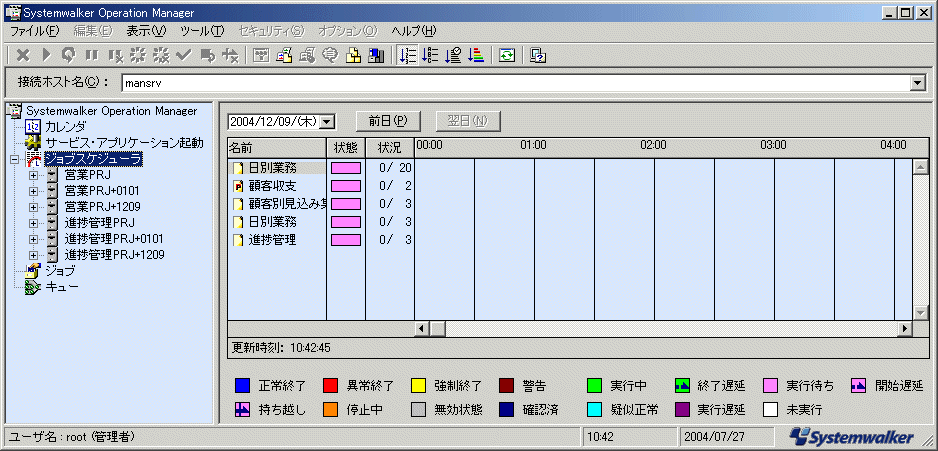Click the horizontal scrollbar right arrow

click(x=905, y=328)
